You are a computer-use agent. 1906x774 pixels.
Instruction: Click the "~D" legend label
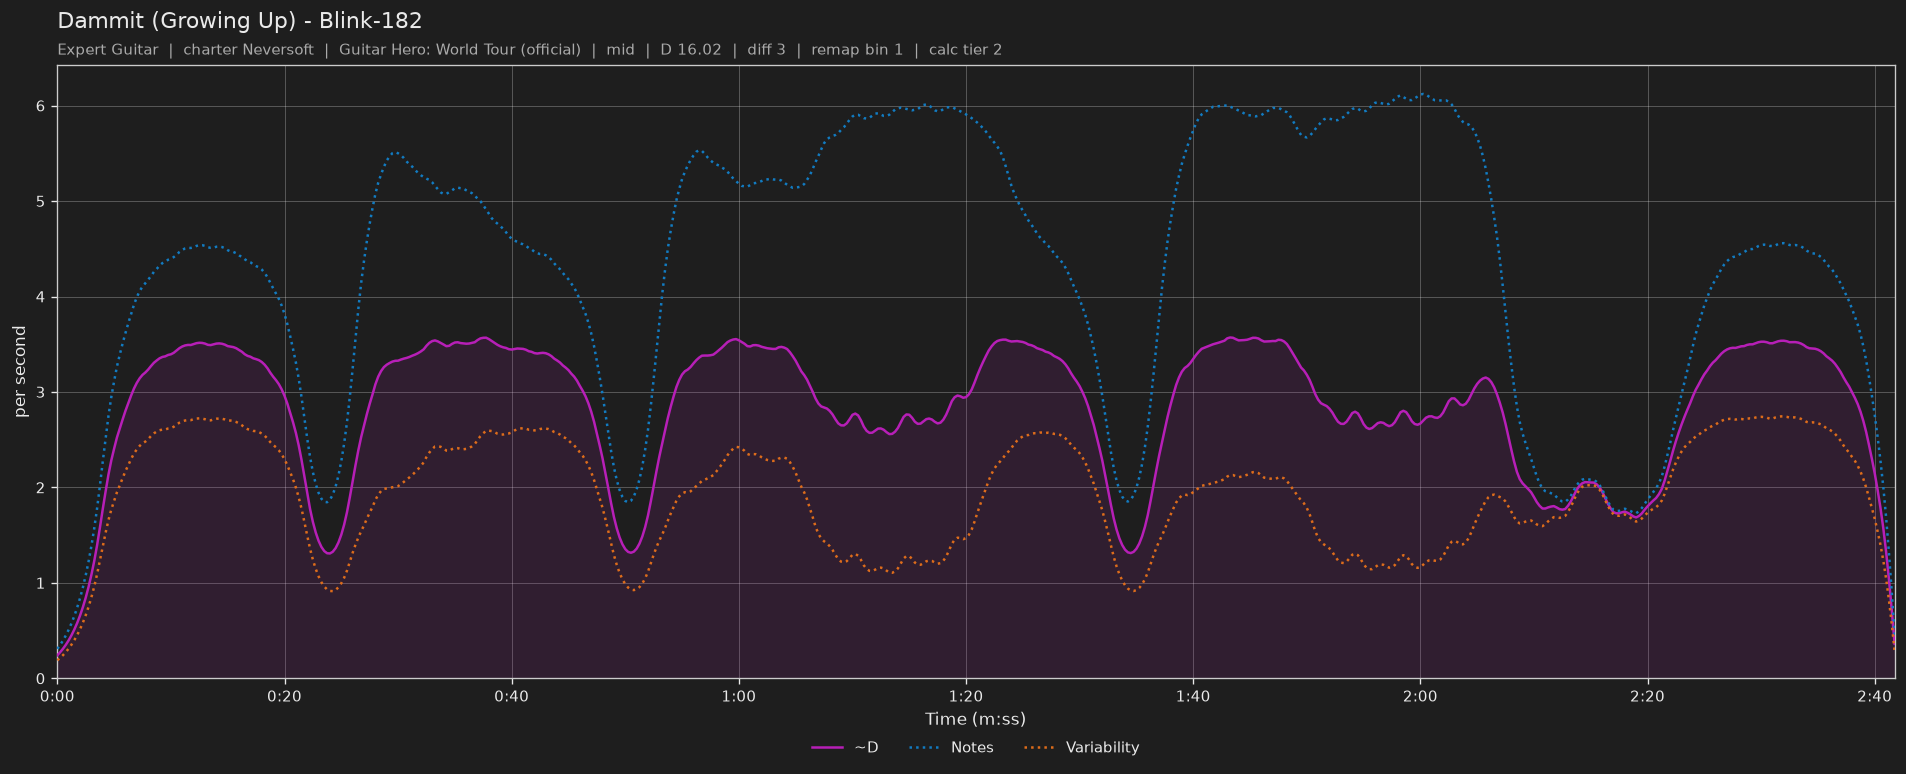pyautogui.click(x=866, y=748)
